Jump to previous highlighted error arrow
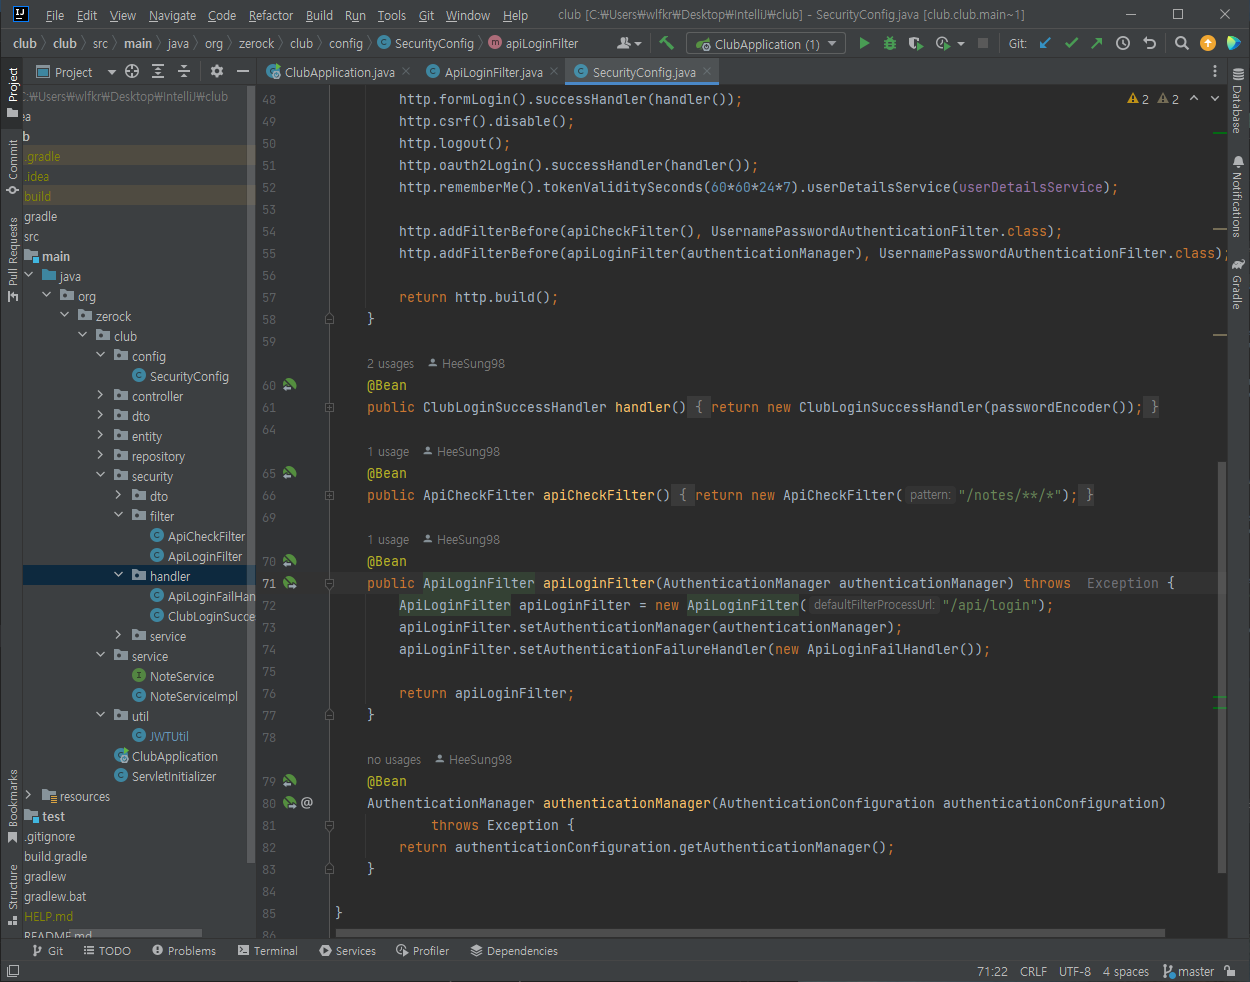Image resolution: width=1250 pixels, height=982 pixels. click(1194, 99)
